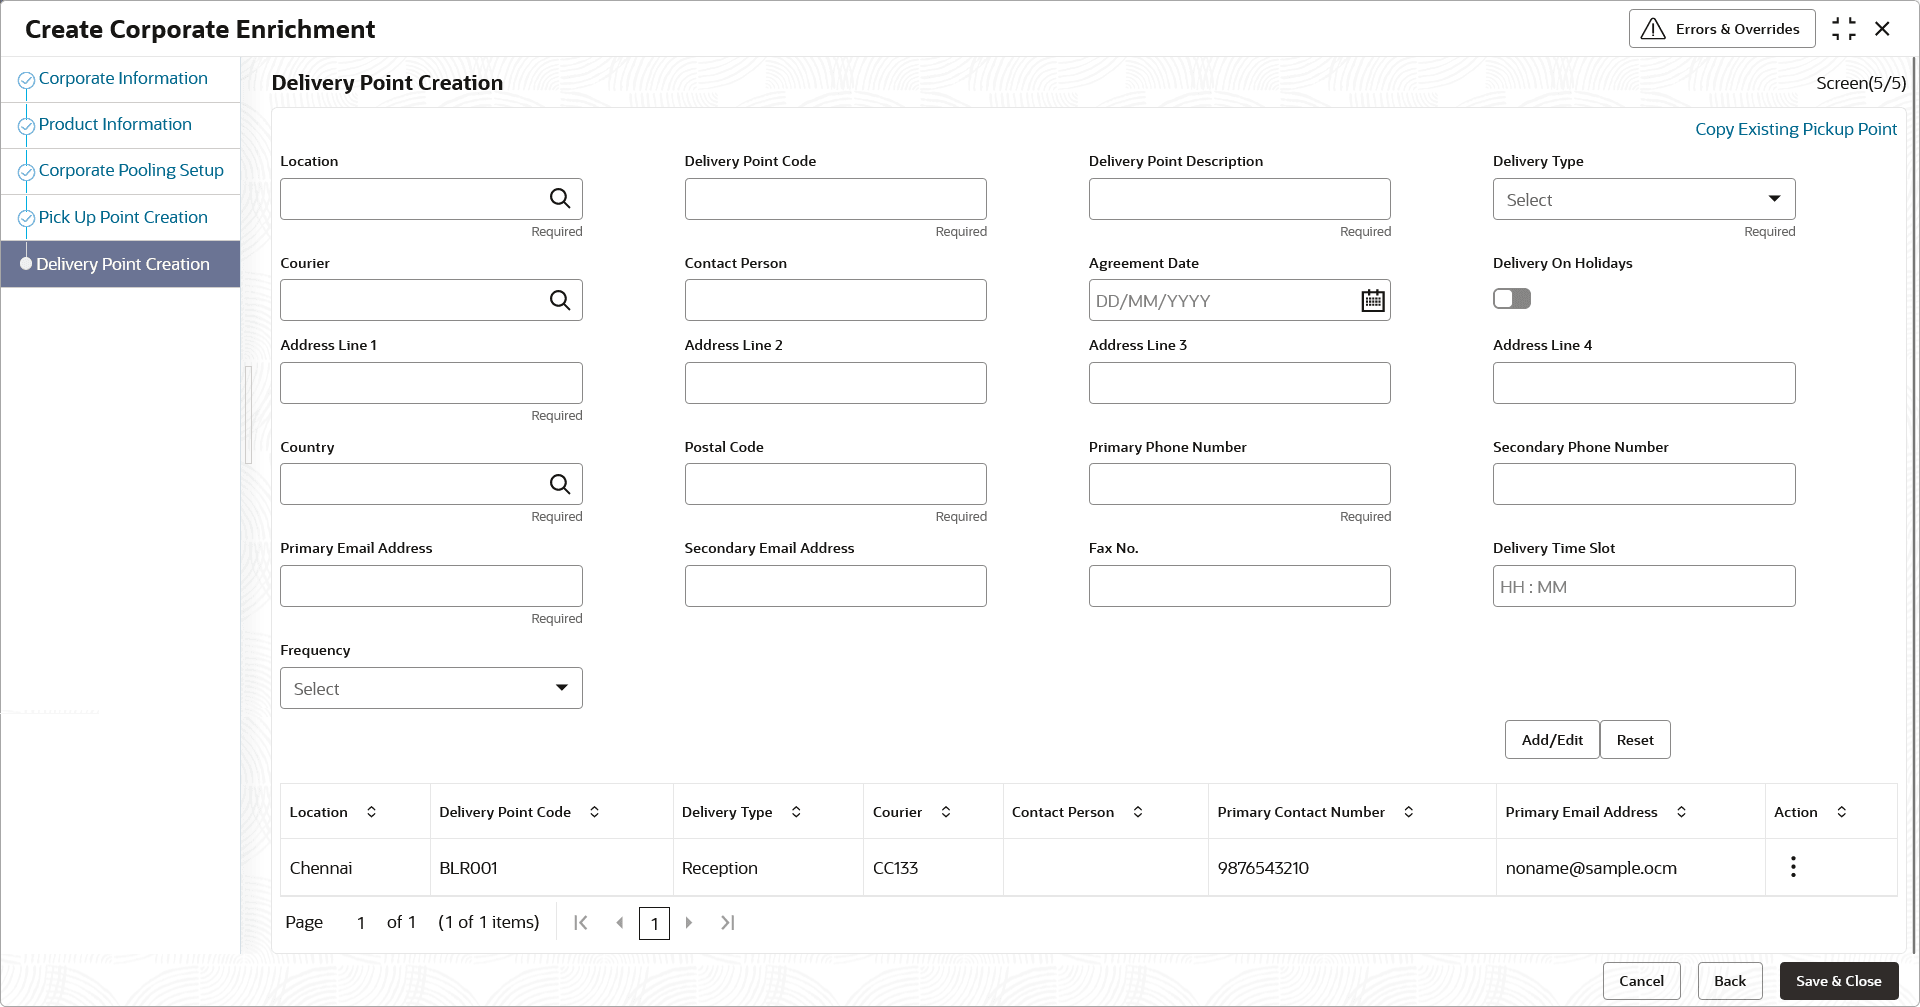Open the Courier lookup search icon

(560, 301)
